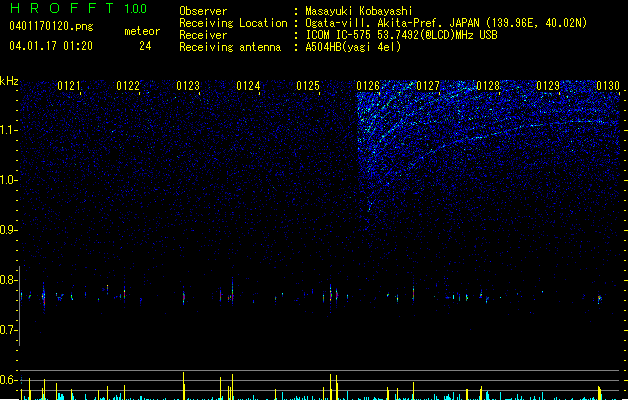Viewport: 629px width, 400px height.
Task: Click the 0125 time marker
Action: tap(308, 86)
